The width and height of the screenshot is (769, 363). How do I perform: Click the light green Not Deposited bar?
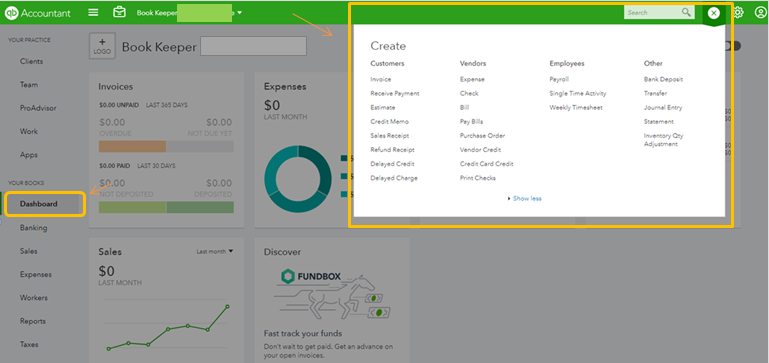coord(133,207)
